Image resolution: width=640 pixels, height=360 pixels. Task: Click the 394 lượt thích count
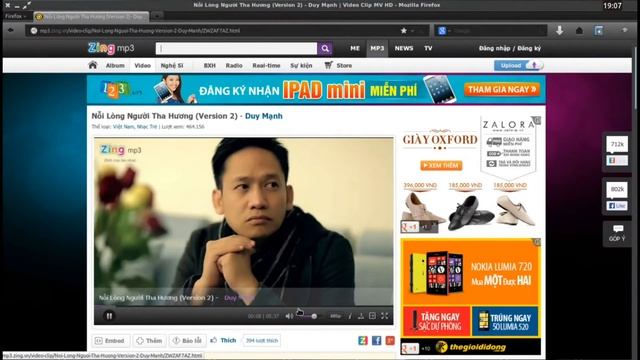[262, 340]
